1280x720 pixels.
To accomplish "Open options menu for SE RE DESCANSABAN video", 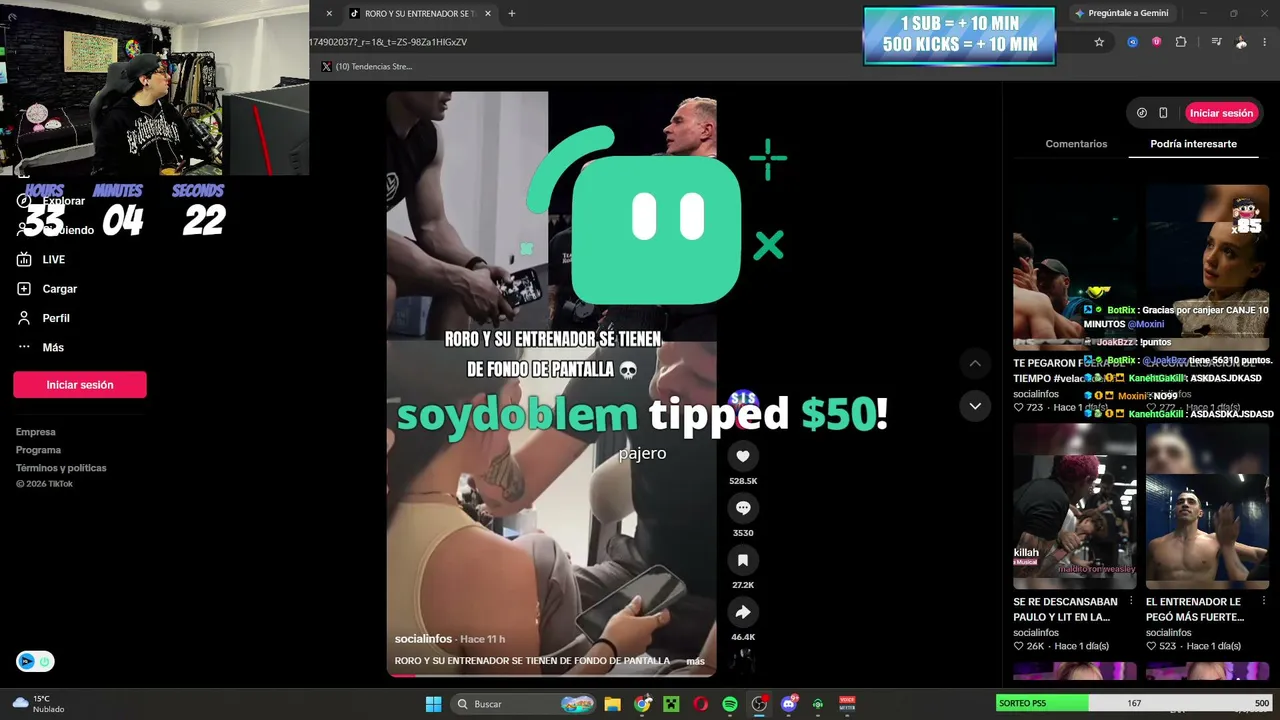I will click(x=1131, y=601).
